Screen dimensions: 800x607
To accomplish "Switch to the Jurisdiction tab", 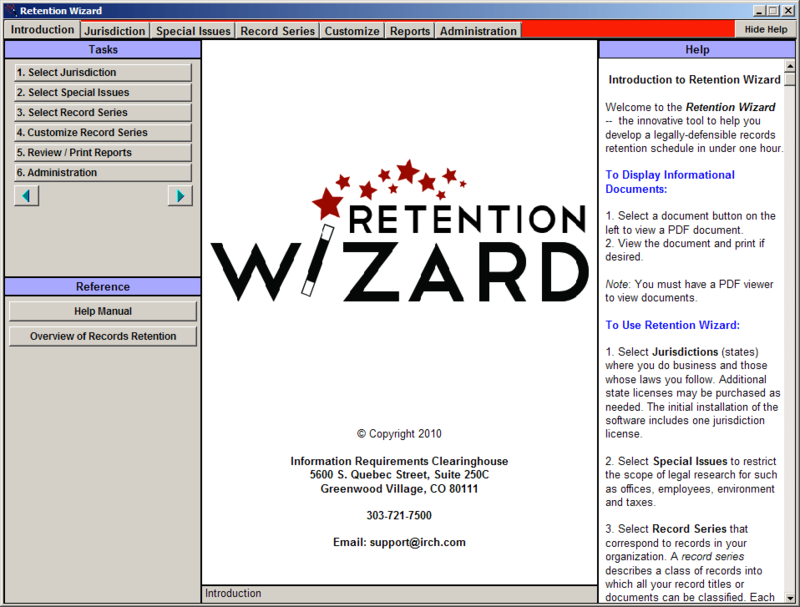I will tap(114, 31).
